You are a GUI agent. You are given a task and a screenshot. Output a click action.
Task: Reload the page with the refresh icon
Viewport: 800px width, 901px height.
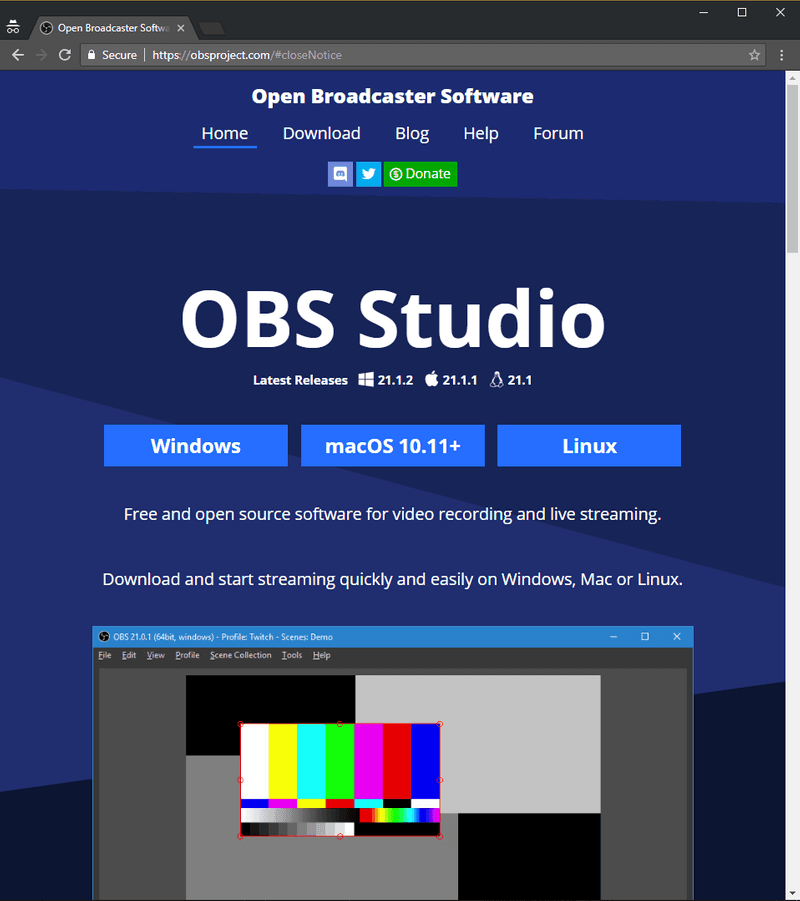[65, 55]
